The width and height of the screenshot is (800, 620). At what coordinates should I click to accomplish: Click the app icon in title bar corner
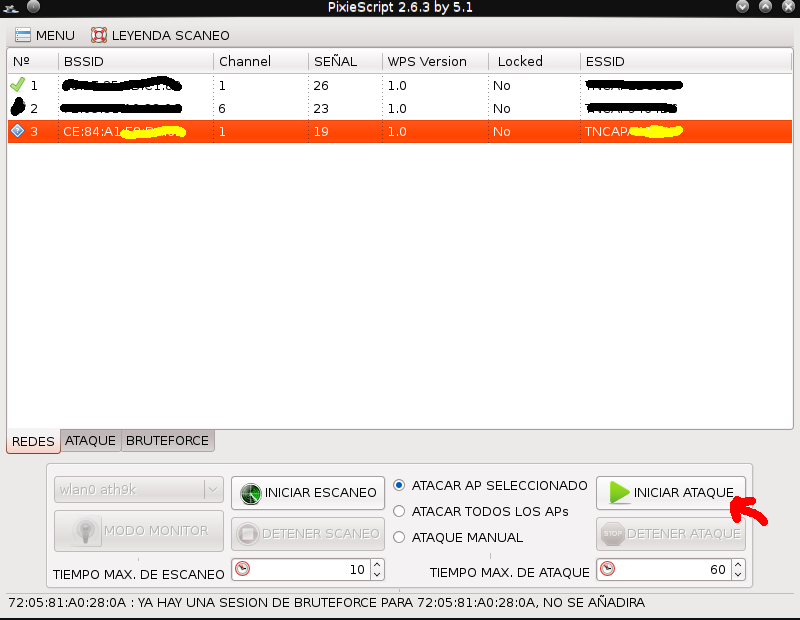[x=11, y=7]
